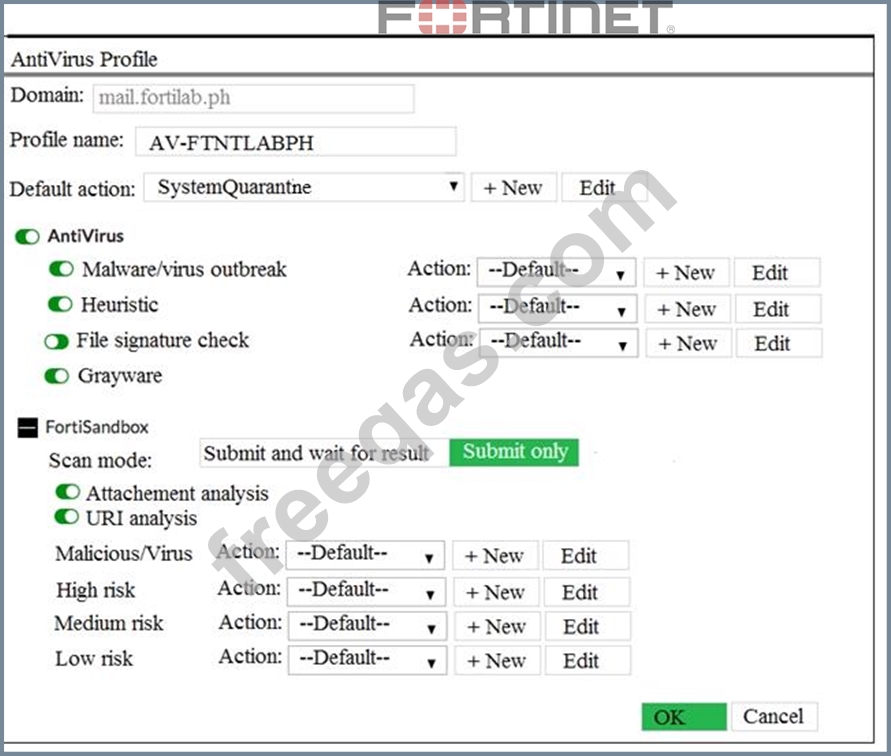Turn off Heuristic scanning toggle
The height and width of the screenshot is (756, 891).
(61, 304)
